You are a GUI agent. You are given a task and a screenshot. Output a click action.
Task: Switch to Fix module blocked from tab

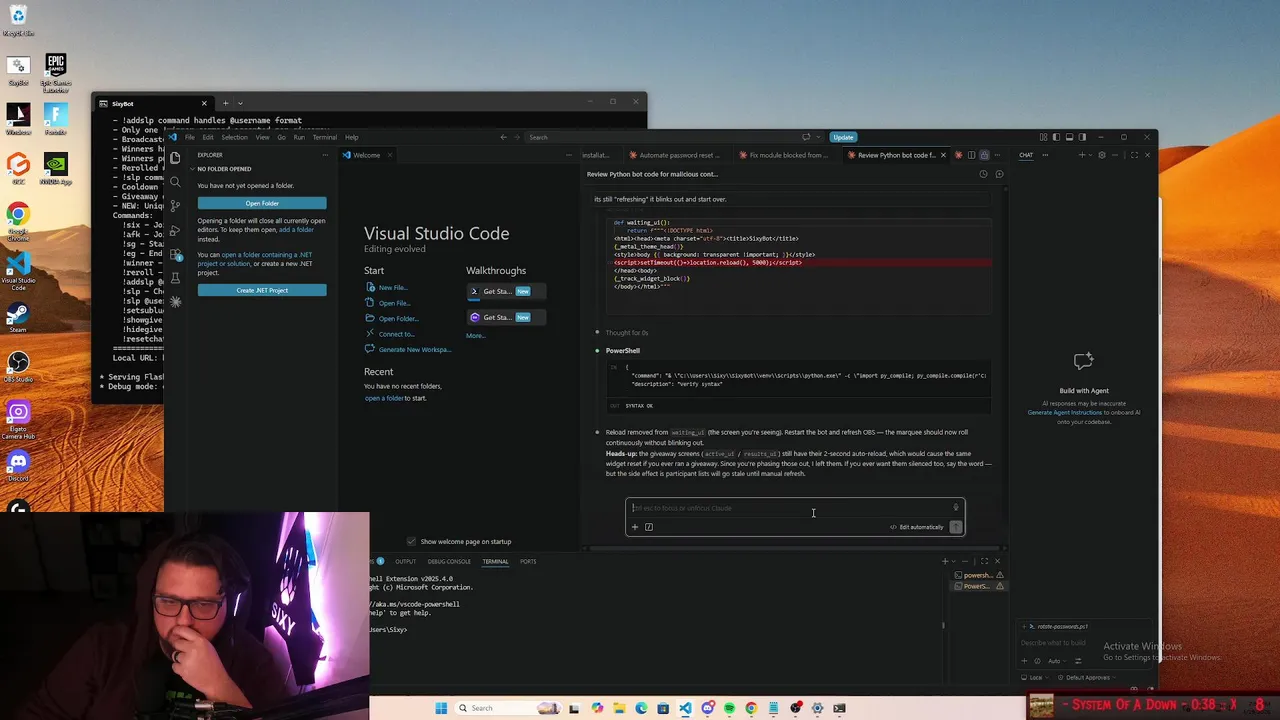[x=789, y=155]
